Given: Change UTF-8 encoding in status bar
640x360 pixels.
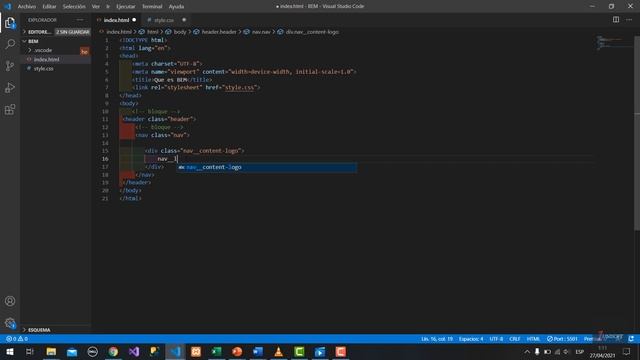Looking at the screenshot, I should 496,339.
